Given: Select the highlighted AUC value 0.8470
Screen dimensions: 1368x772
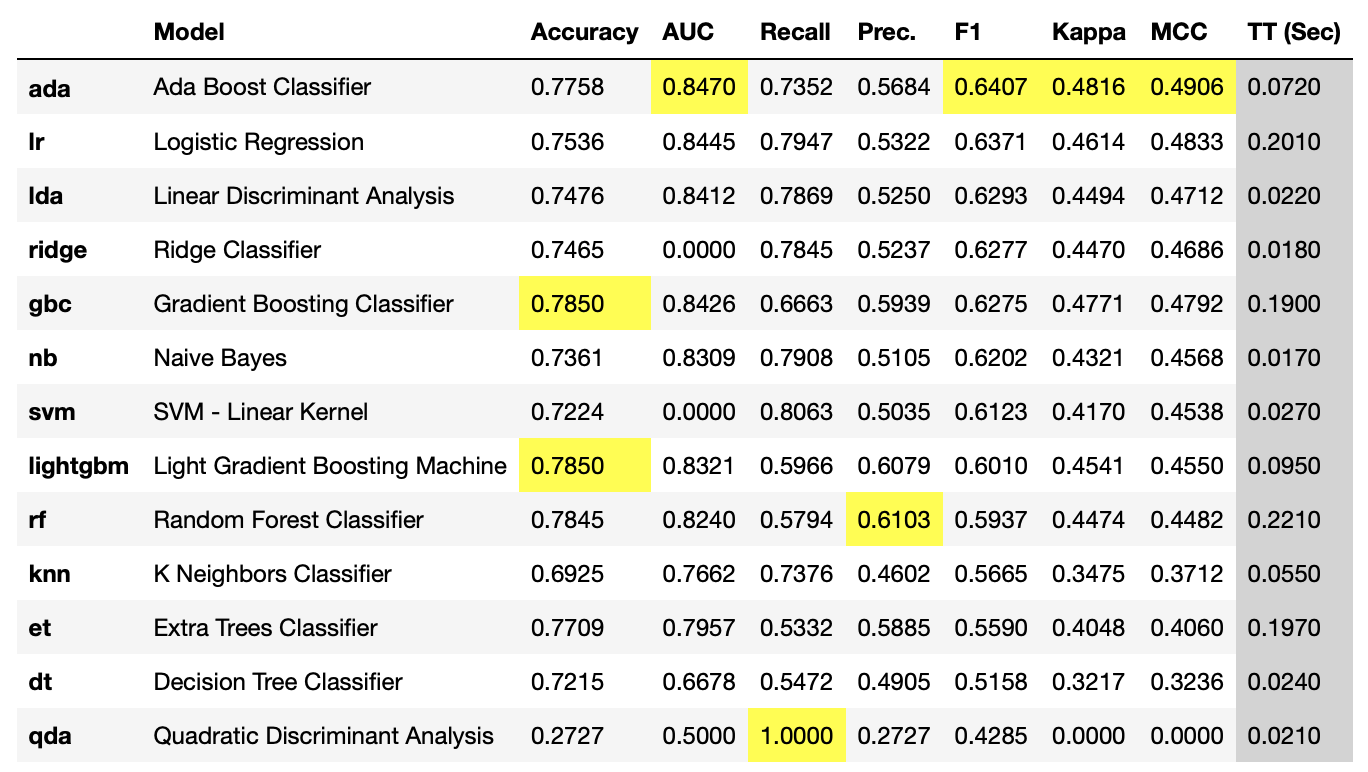Looking at the screenshot, I should 699,87.
